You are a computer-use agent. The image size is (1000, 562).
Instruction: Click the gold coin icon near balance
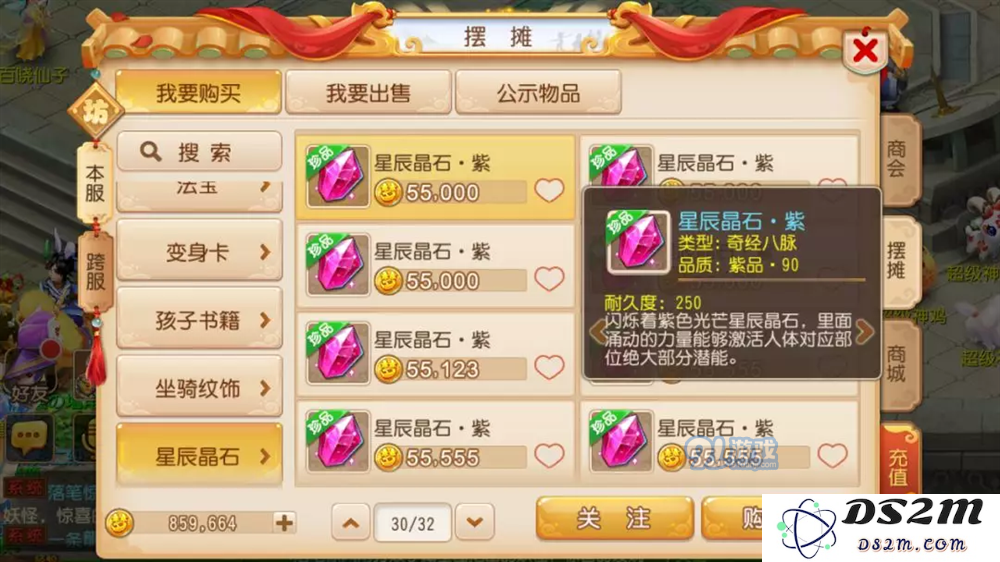(x=119, y=523)
